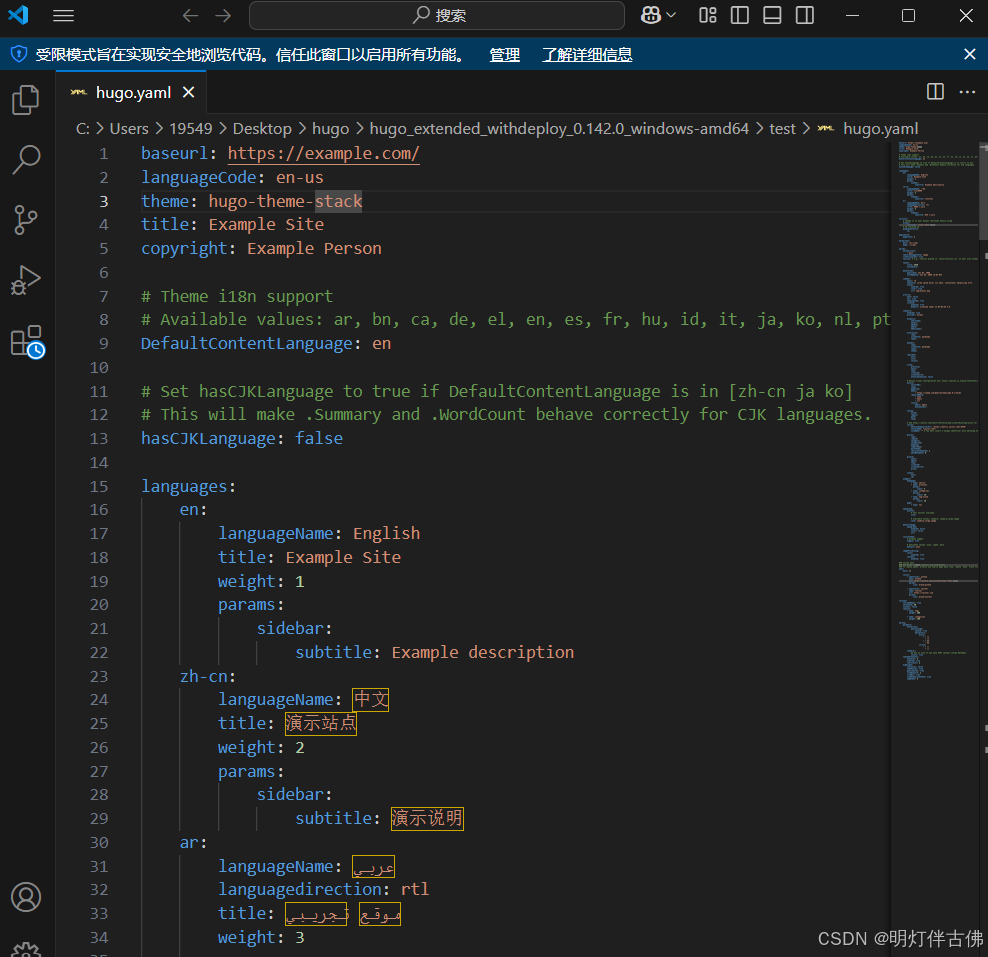Click the title bar search box
Viewport: 988px width, 957px height.
point(437,15)
